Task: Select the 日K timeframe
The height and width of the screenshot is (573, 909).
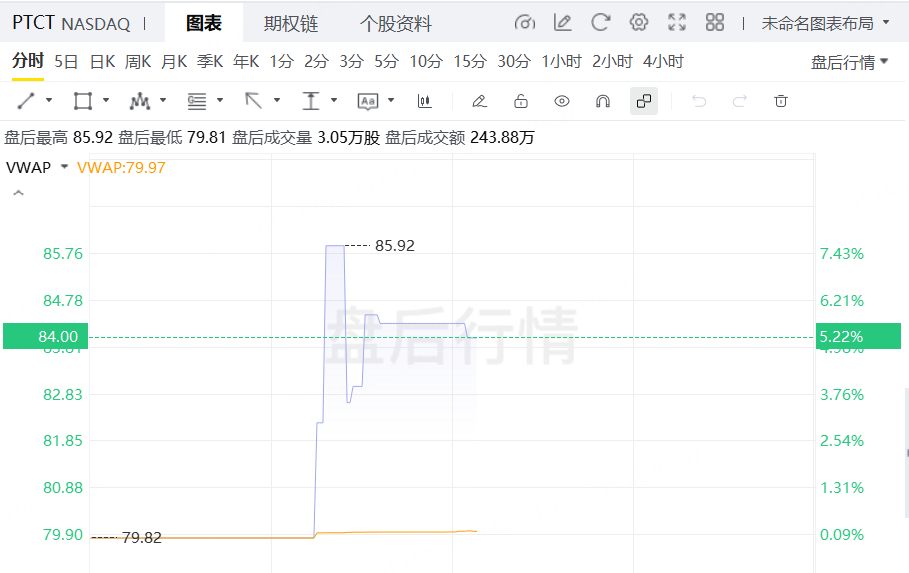Action: (103, 61)
